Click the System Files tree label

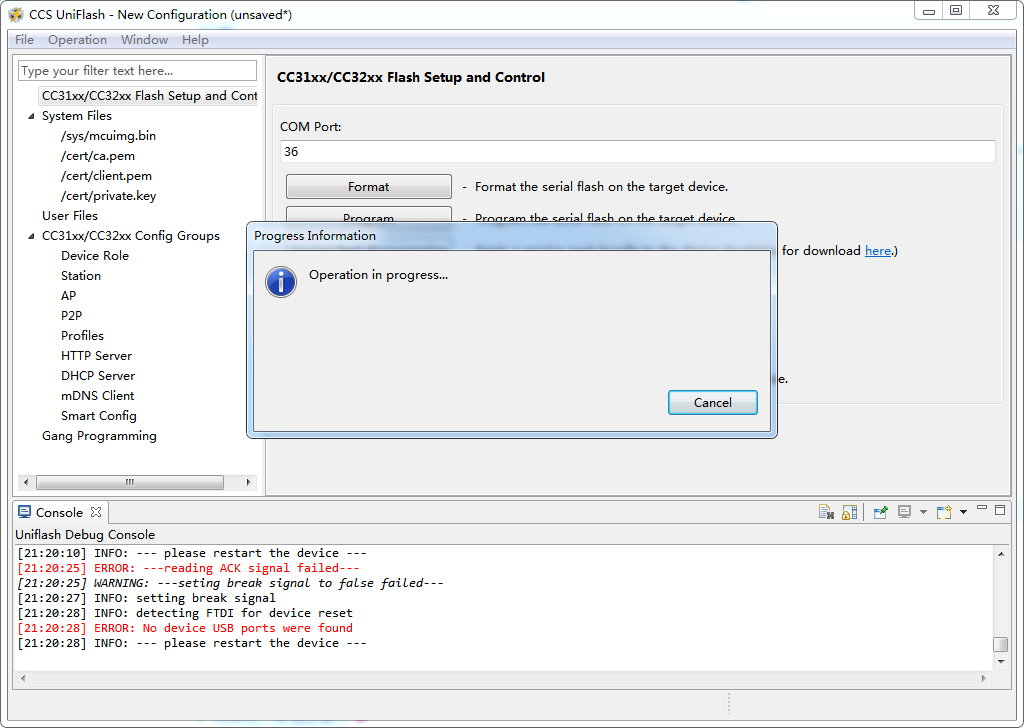[x=76, y=116]
